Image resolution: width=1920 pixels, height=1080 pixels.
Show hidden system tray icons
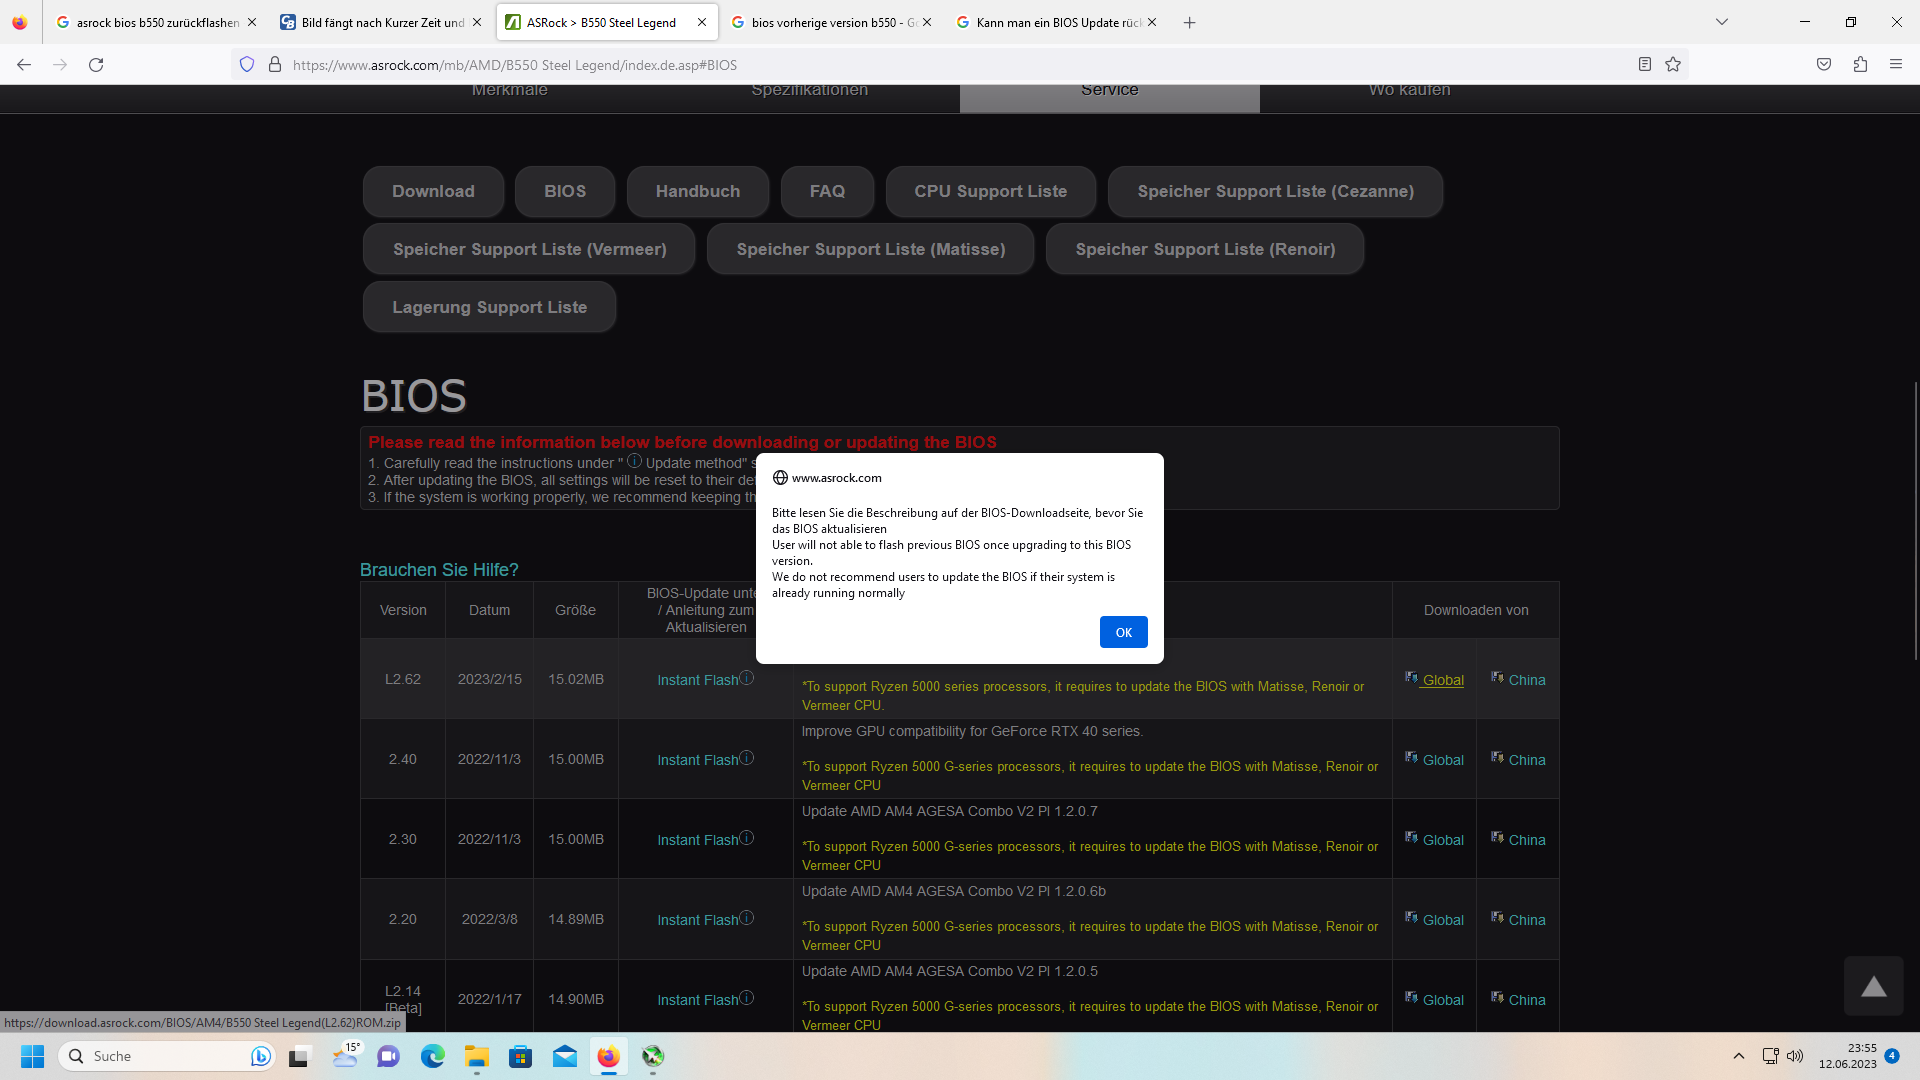(x=1738, y=1056)
